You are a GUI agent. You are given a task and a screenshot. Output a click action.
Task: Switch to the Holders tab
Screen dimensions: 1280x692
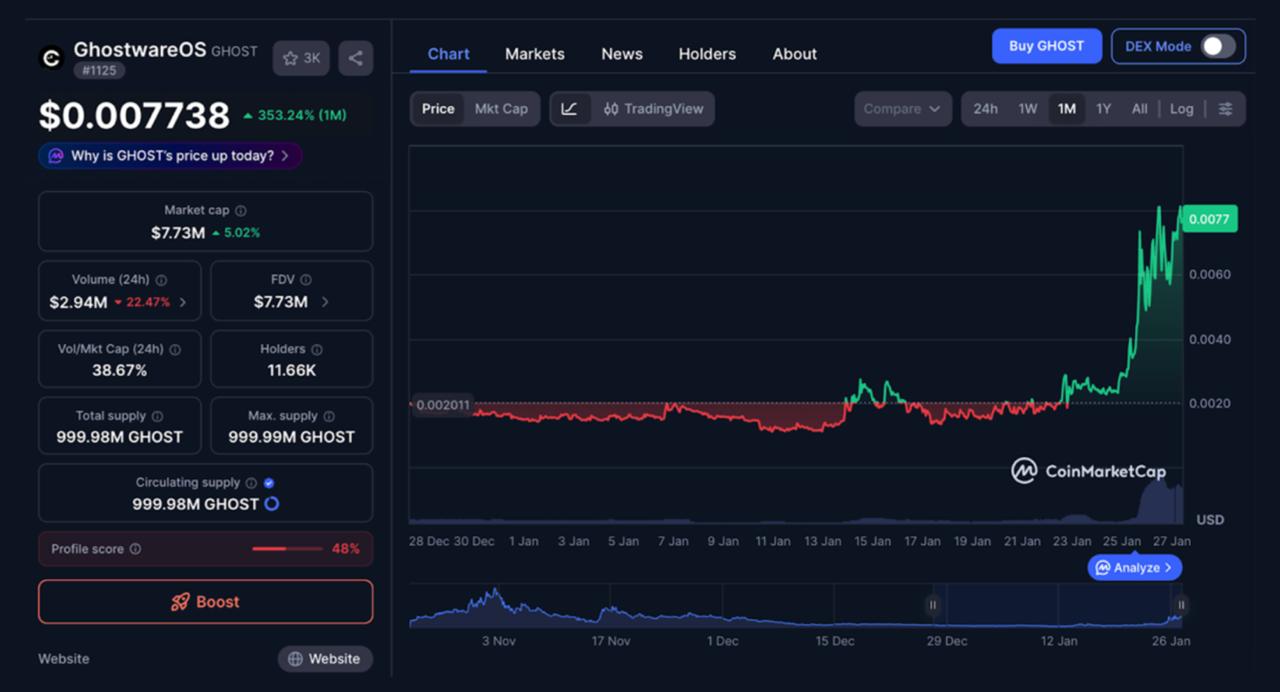(706, 54)
